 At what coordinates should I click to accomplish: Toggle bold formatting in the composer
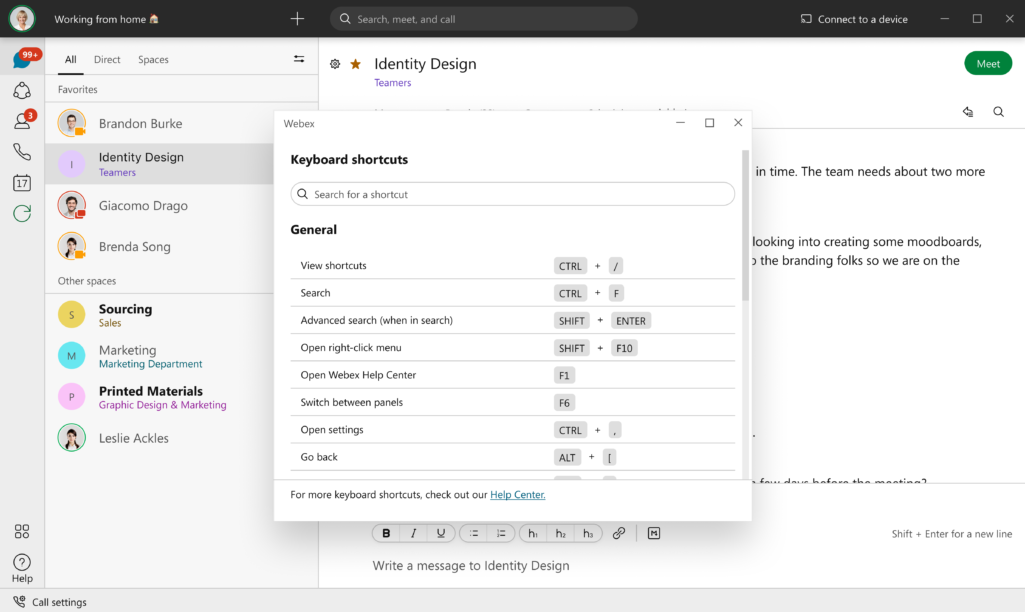point(386,533)
